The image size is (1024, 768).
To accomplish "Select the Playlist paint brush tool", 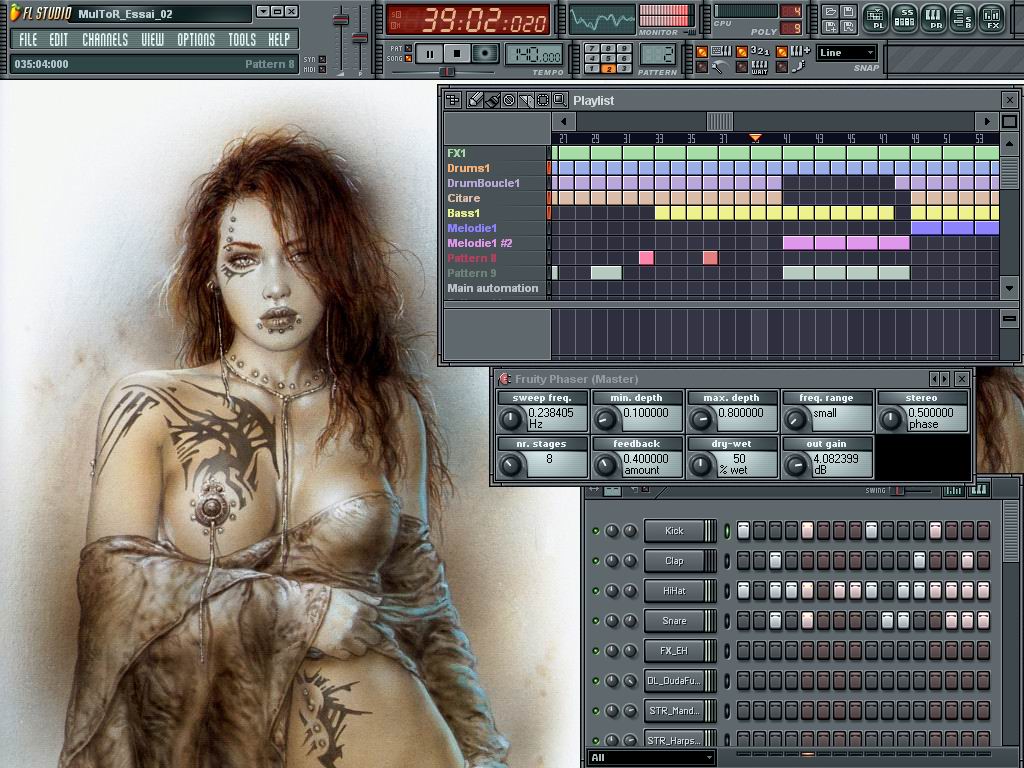I will (492, 100).
